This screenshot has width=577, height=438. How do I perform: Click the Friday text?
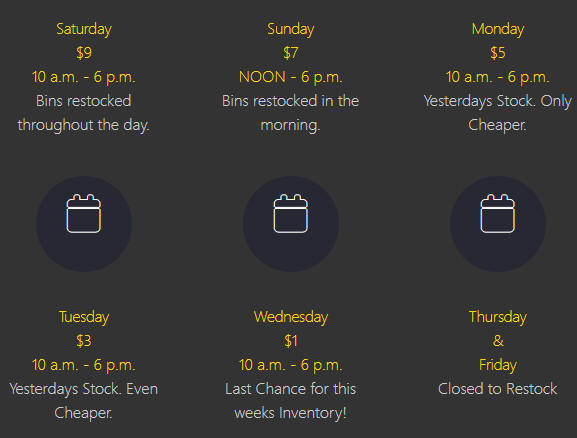498,365
